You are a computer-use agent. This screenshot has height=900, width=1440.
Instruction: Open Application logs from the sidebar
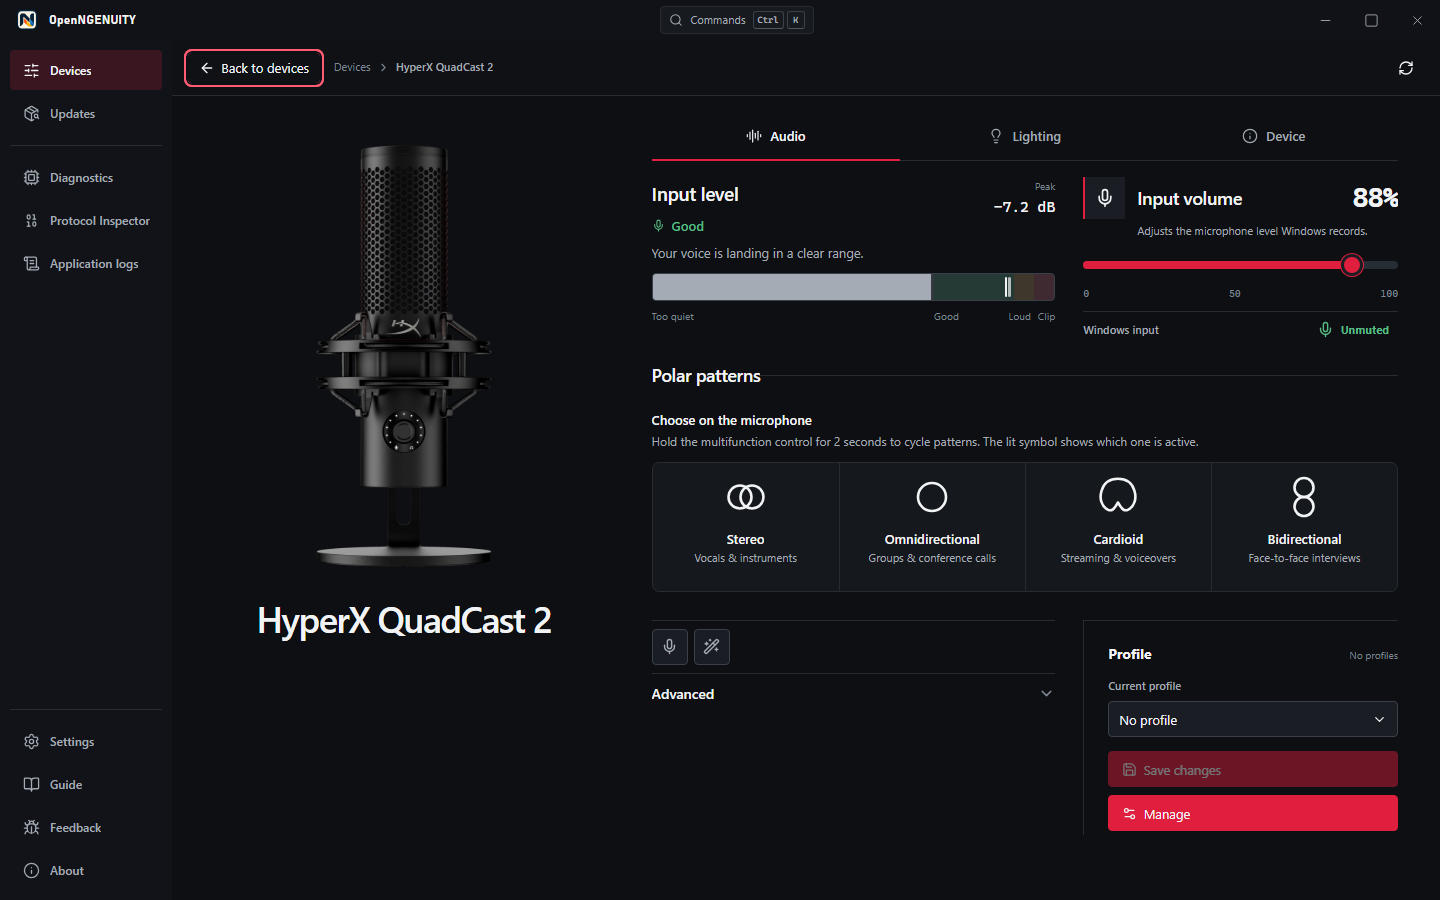(x=86, y=264)
